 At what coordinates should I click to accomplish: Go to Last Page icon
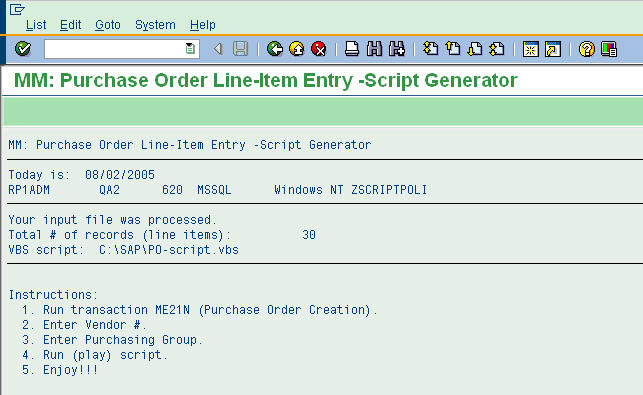[497, 49]
